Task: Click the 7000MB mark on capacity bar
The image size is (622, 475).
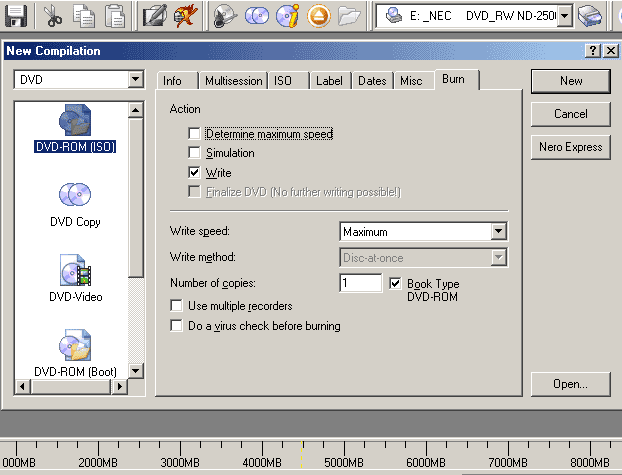Action: (x=508, y=463)
